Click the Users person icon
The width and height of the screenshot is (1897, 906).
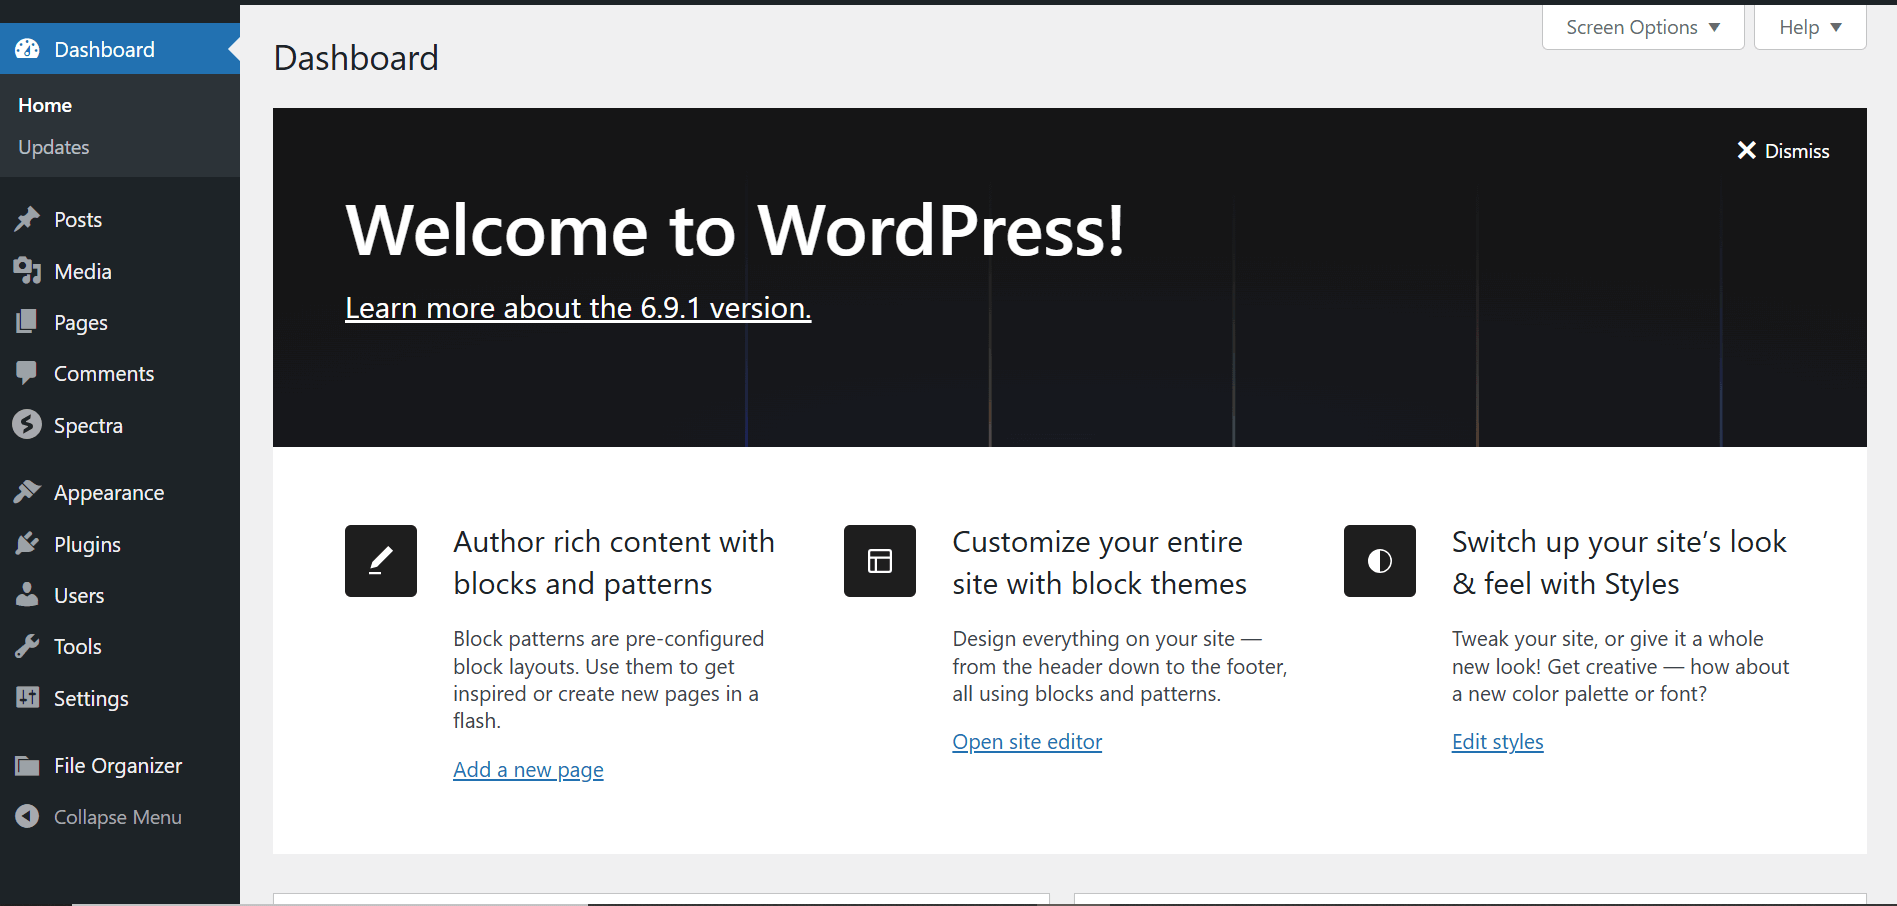click(x=27, y=595)
